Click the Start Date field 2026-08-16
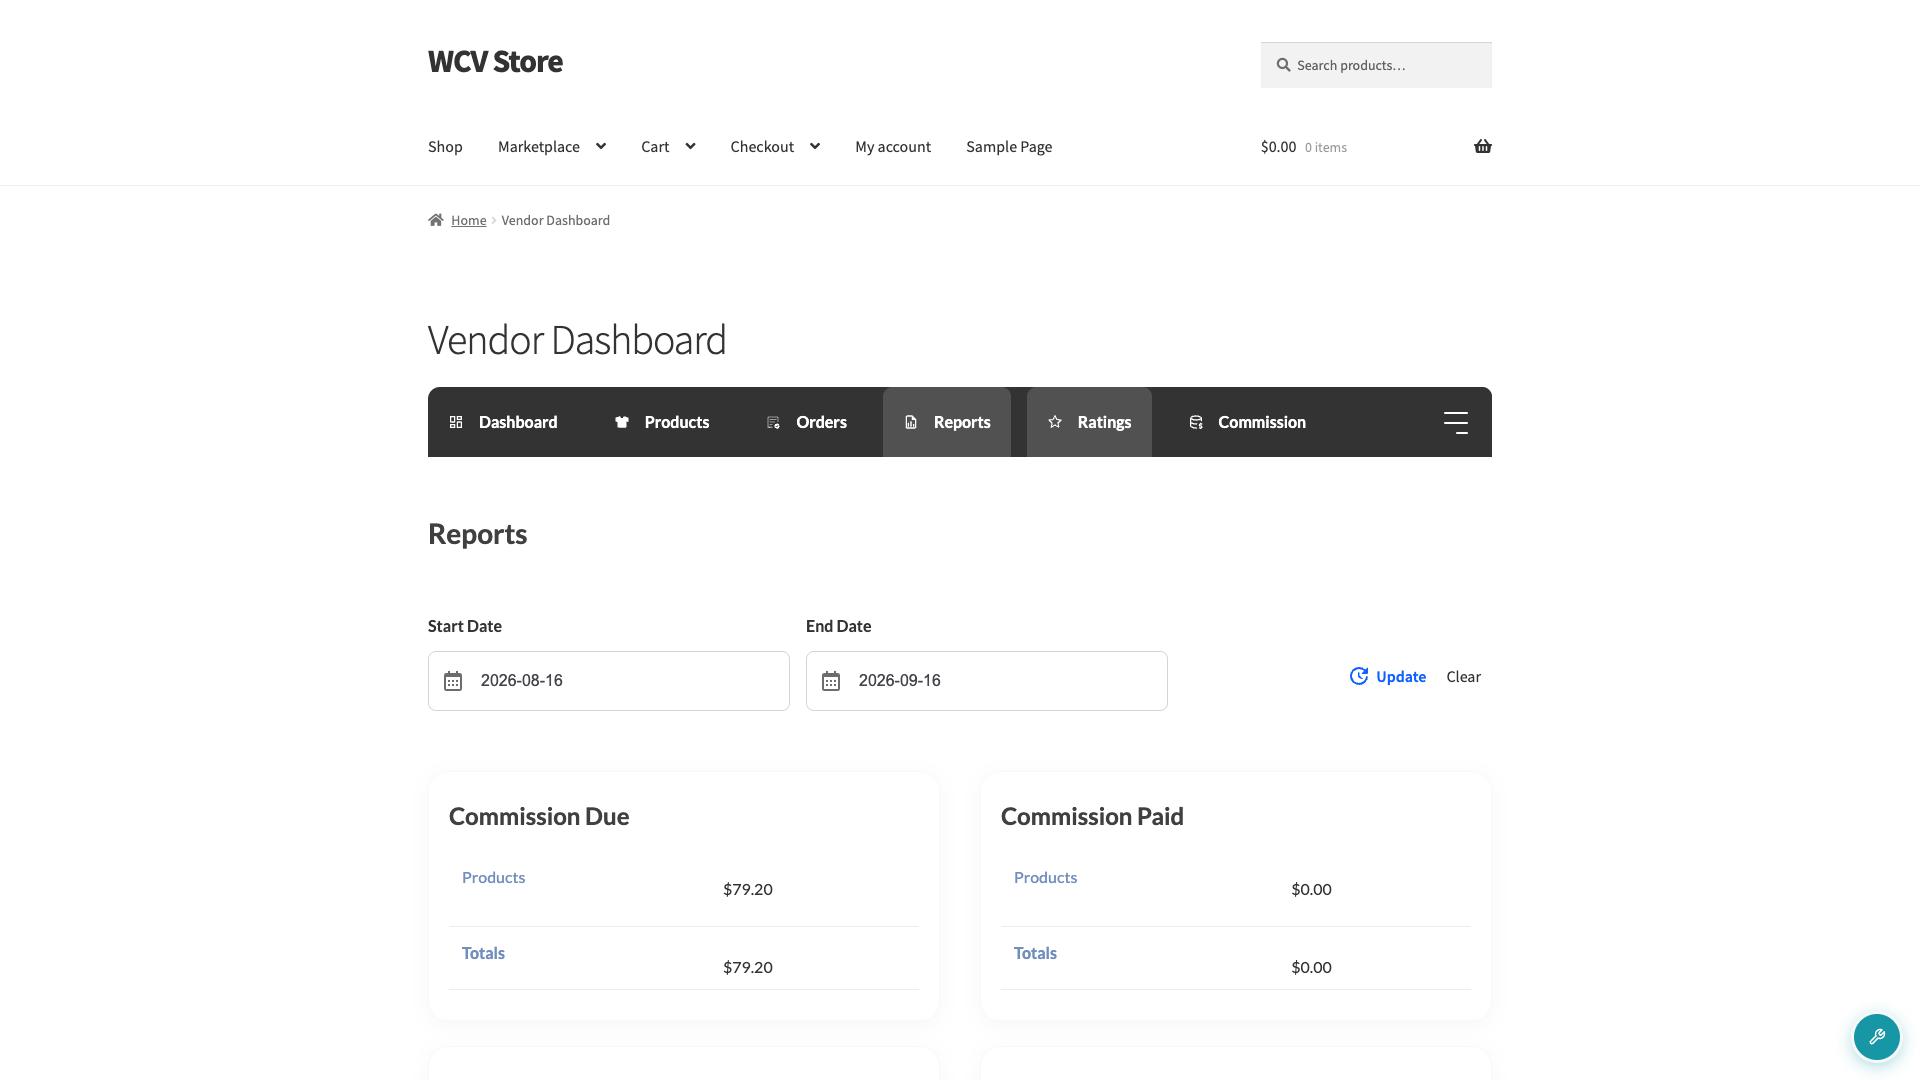Screen dimensions: 1920x1080 coord(609,681)
